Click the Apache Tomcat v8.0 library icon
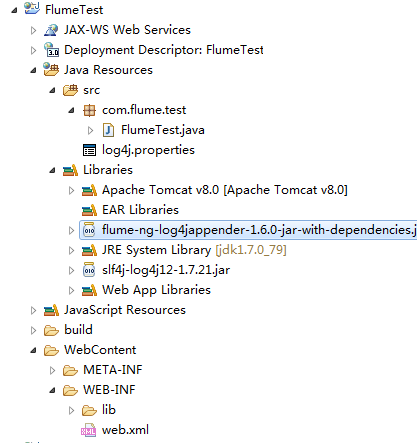 pyautogui.click(x=89, y=190)
